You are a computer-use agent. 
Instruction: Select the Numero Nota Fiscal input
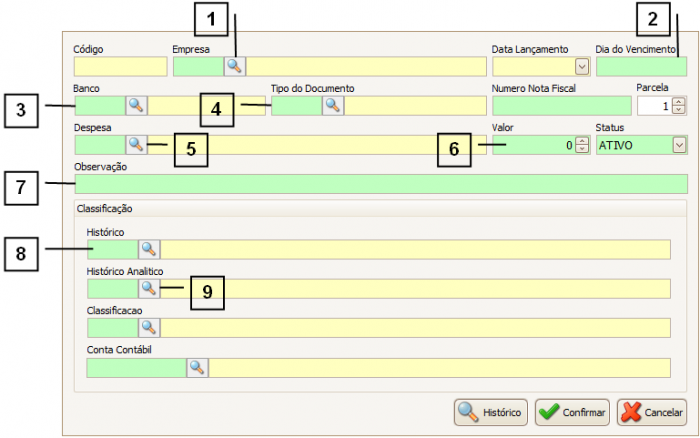[x=559, y=105]
